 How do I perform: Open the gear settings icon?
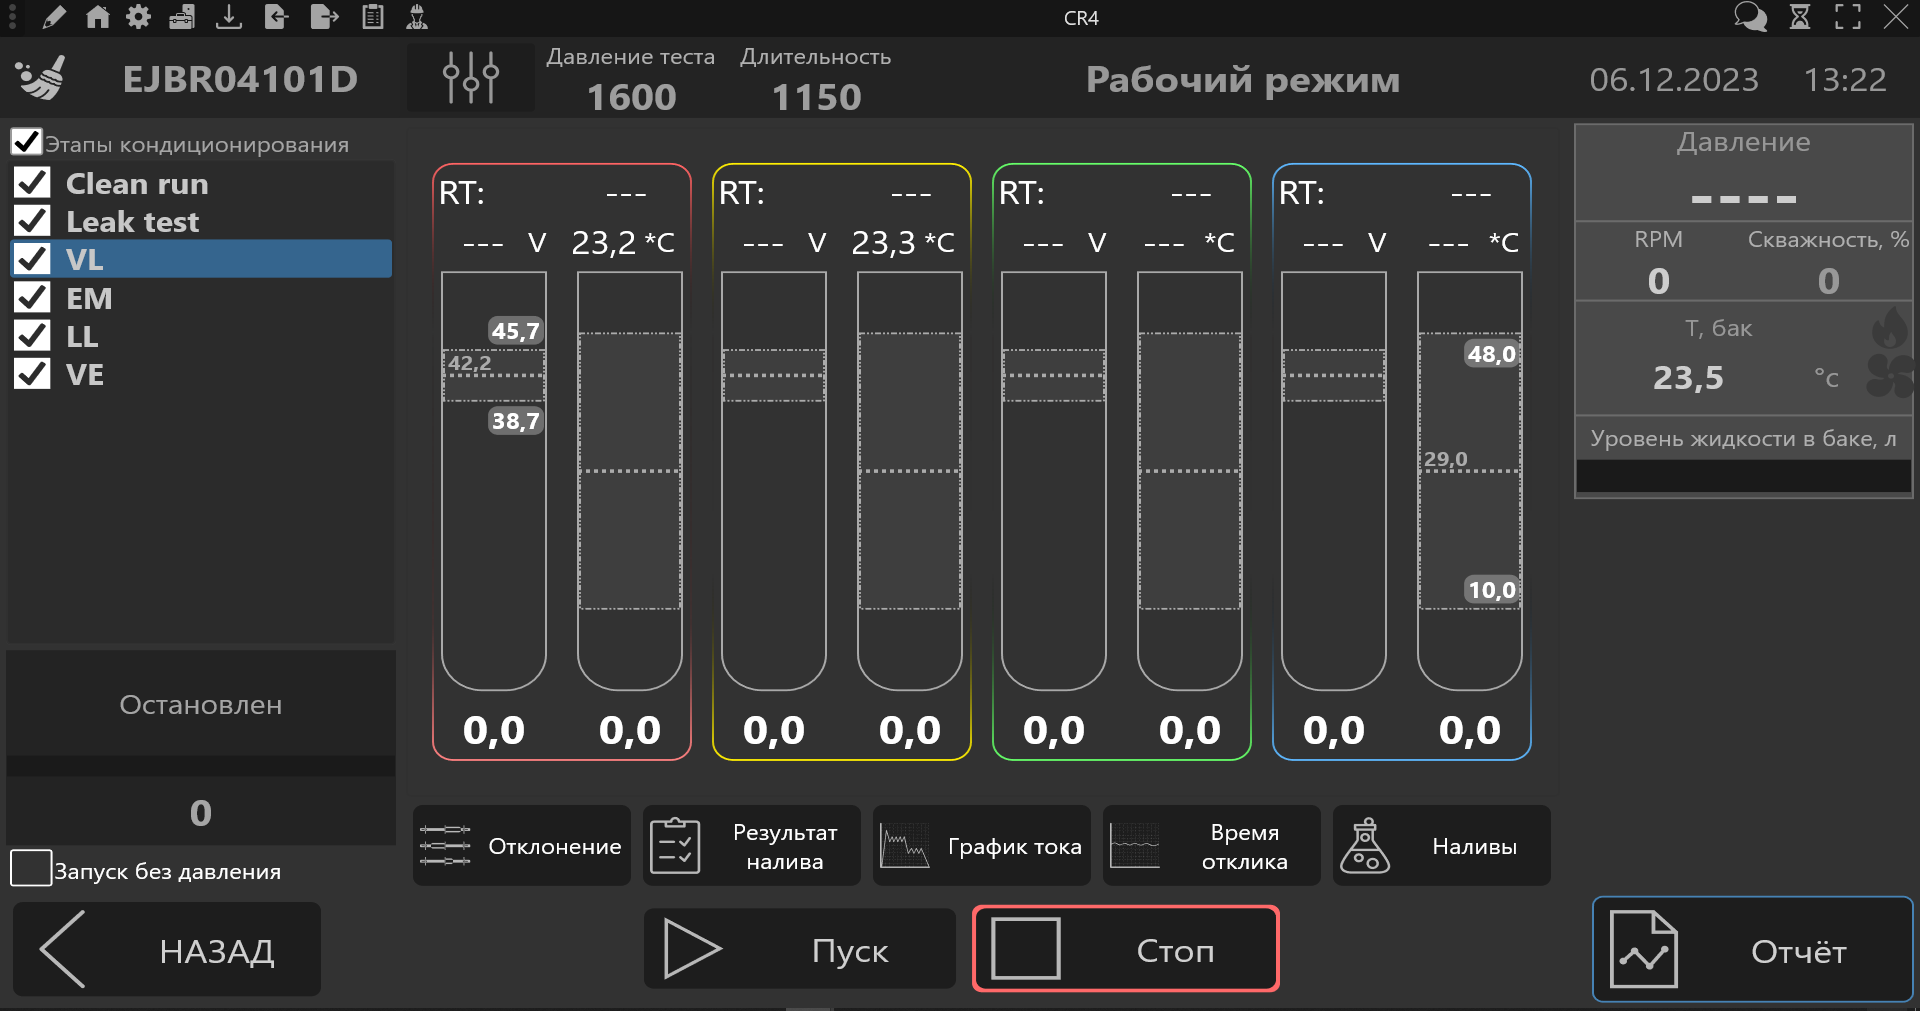tap(139, 17)
